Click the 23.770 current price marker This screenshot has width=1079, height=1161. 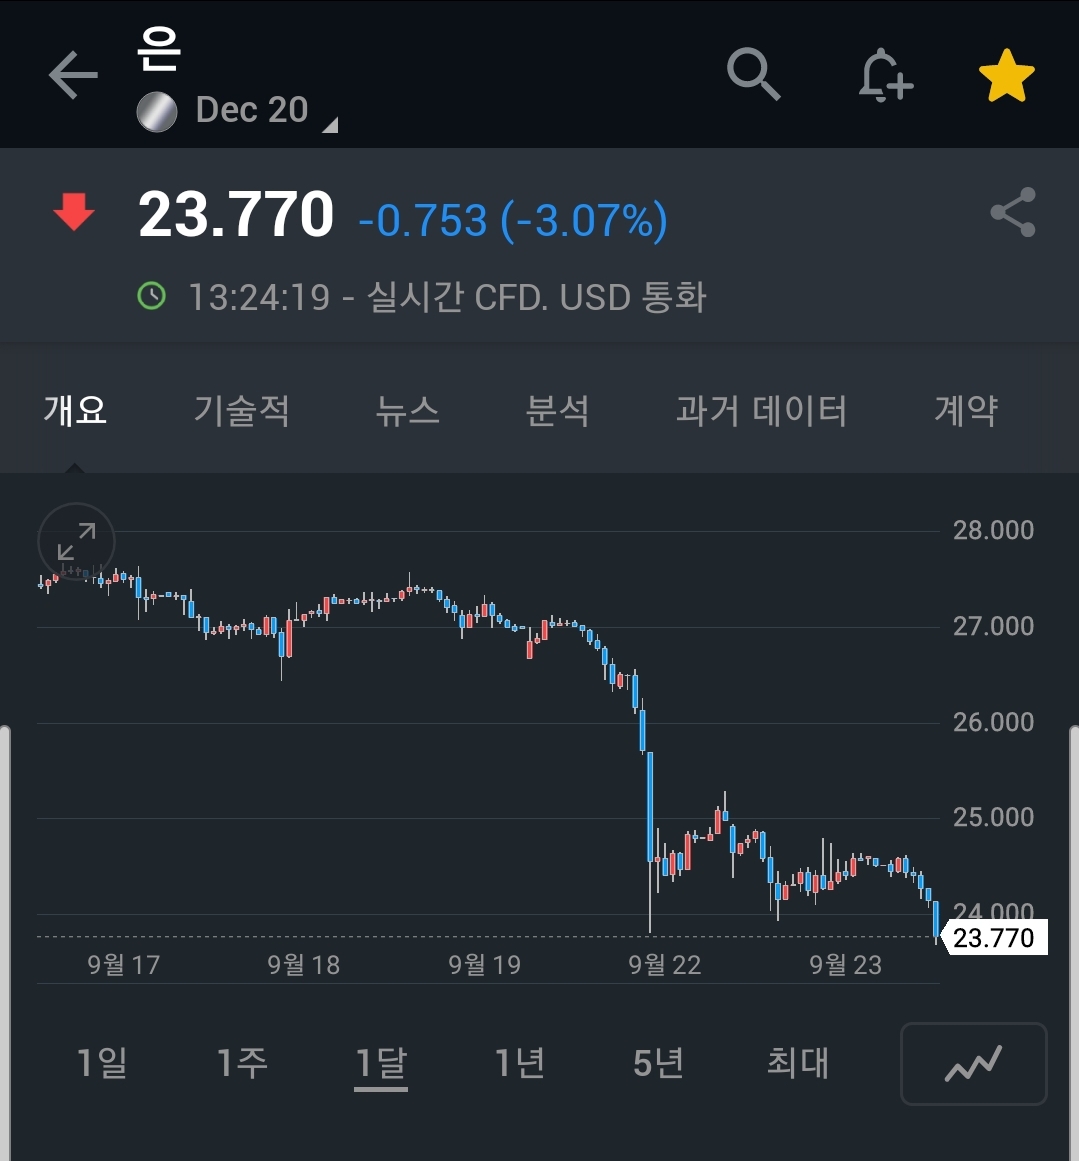coord(994,938)
